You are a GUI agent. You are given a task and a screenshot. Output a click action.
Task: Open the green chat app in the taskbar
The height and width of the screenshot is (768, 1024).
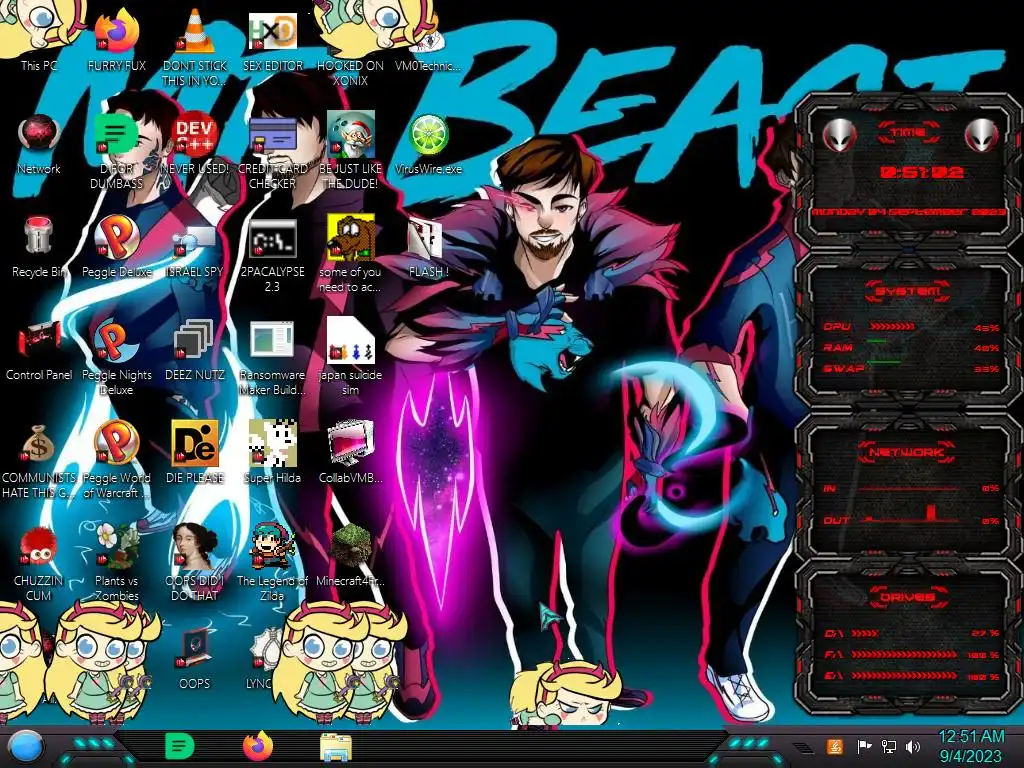179,746
